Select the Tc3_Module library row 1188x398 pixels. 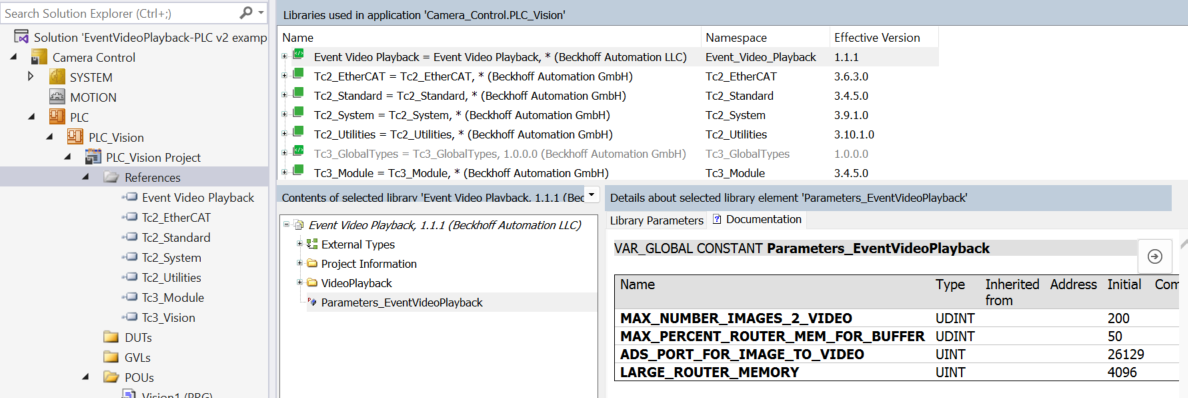pyautogui.click(x=608, y=173)
